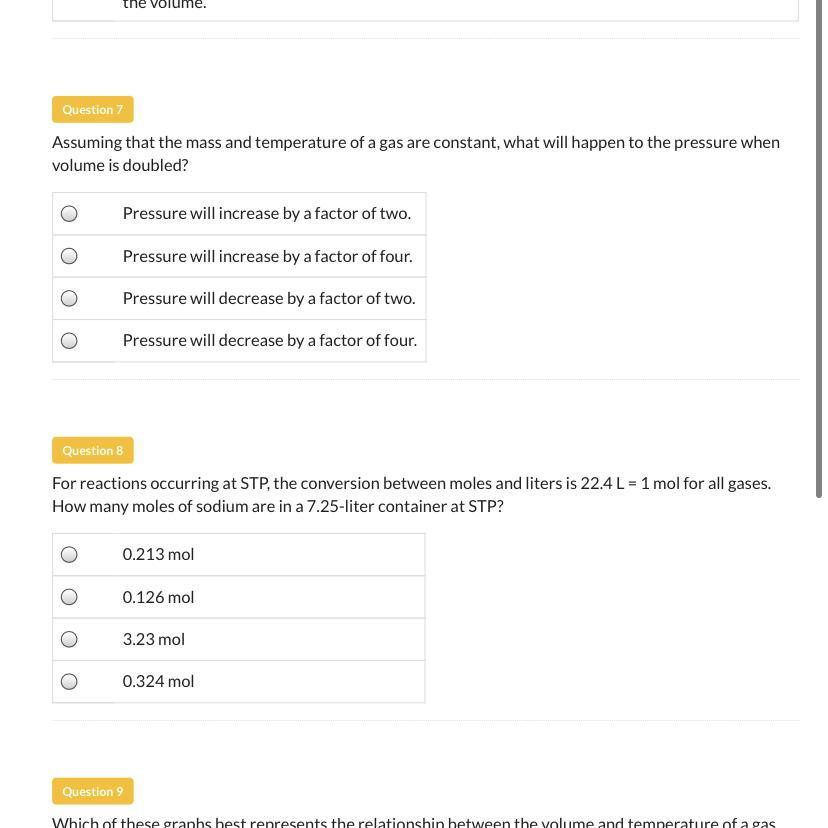Click the '0.324 mol' answer text
The image size is (828, 828).
click(x=158, y=681)
